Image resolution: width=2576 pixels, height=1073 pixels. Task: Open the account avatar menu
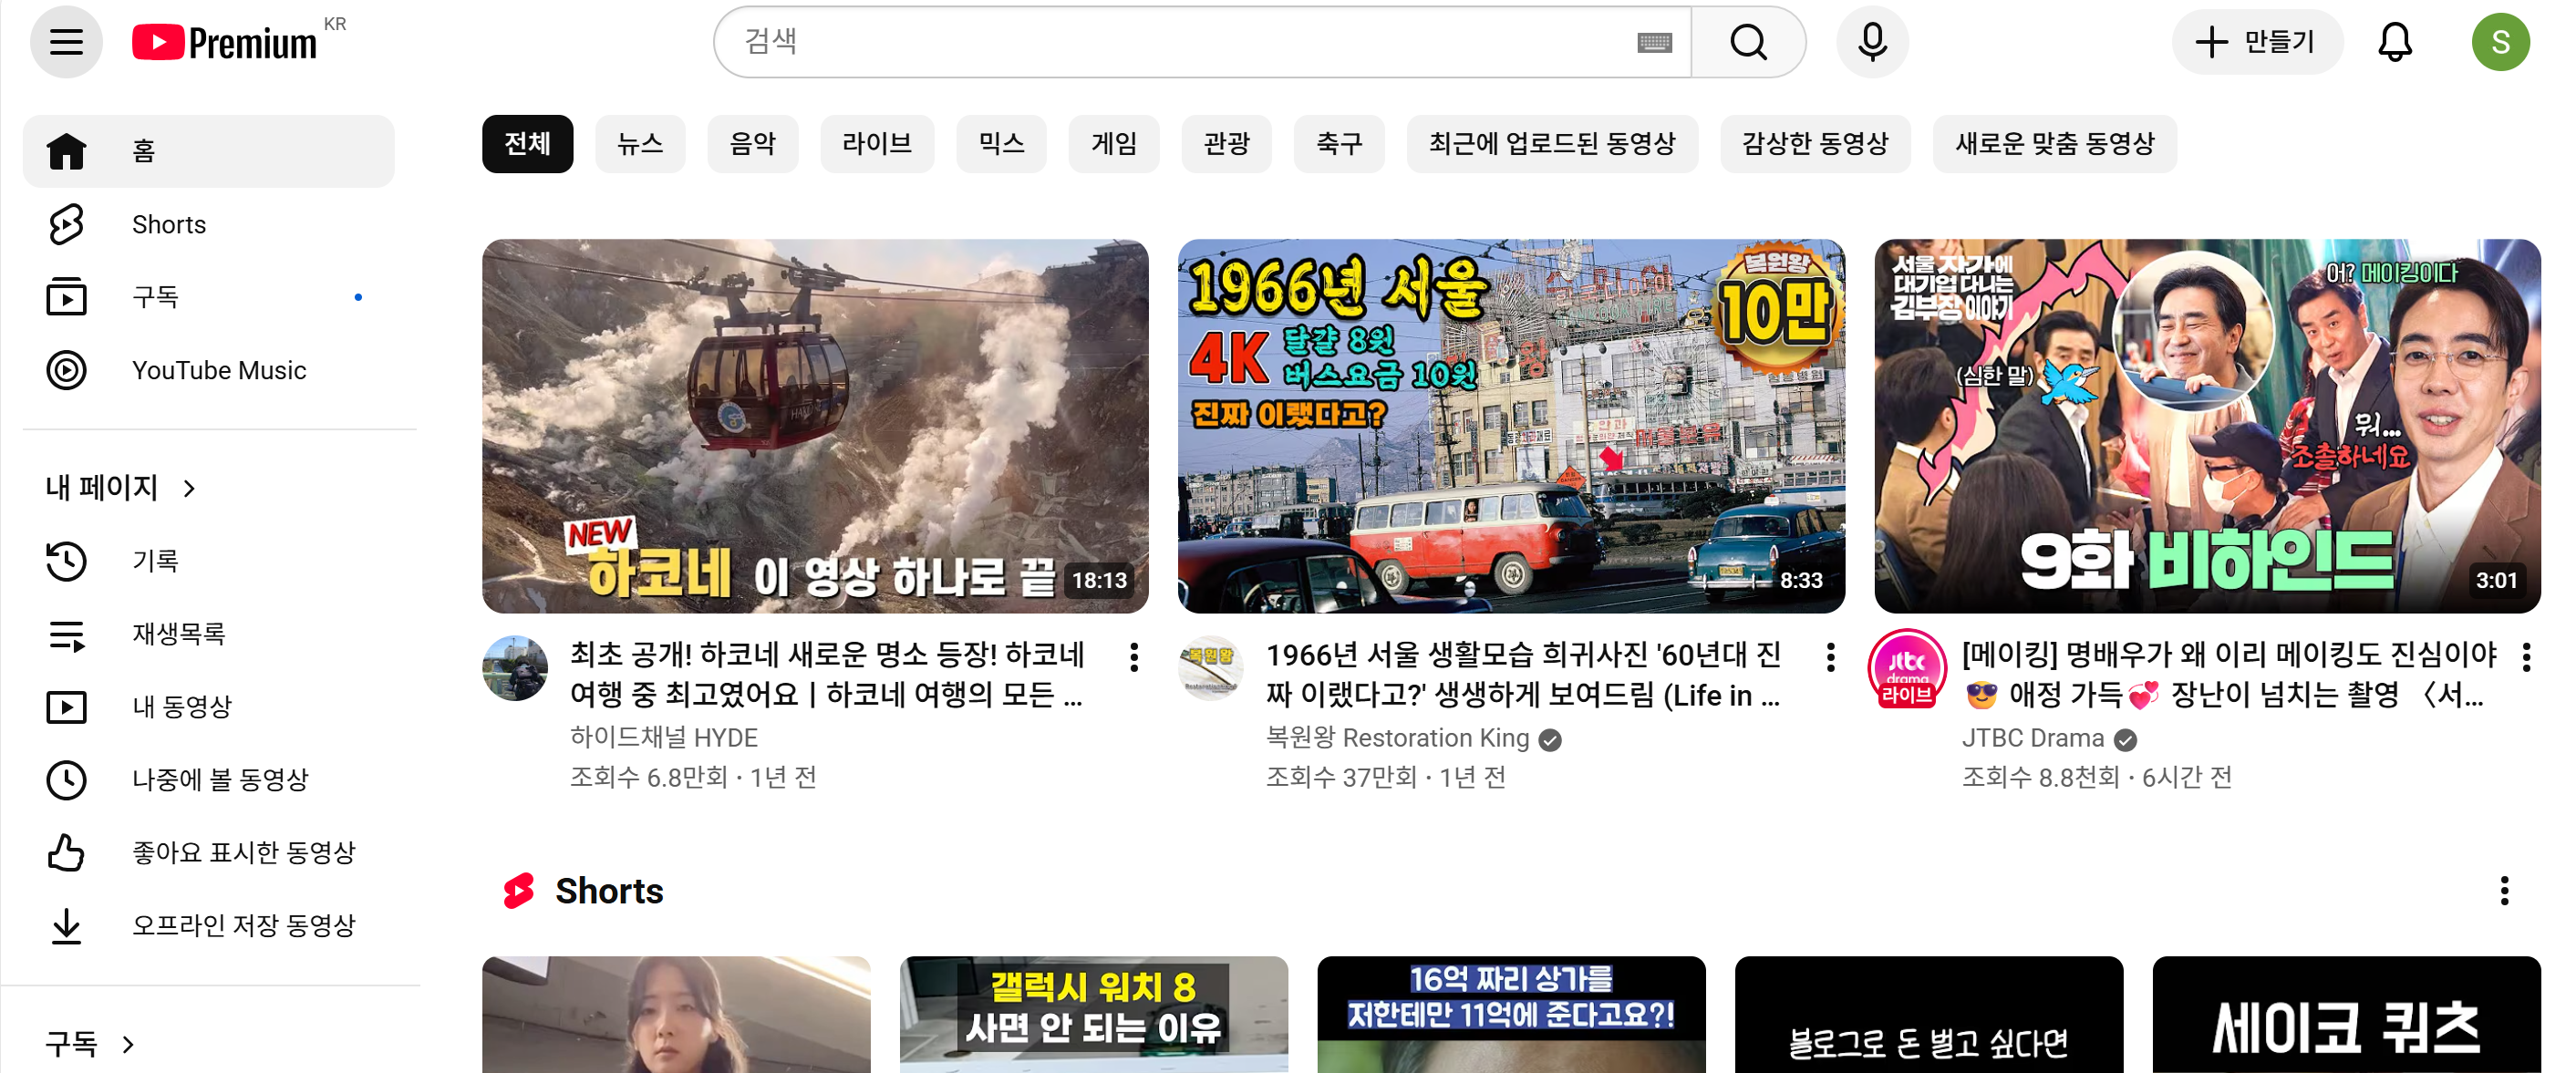click(x=2499, y=42)
